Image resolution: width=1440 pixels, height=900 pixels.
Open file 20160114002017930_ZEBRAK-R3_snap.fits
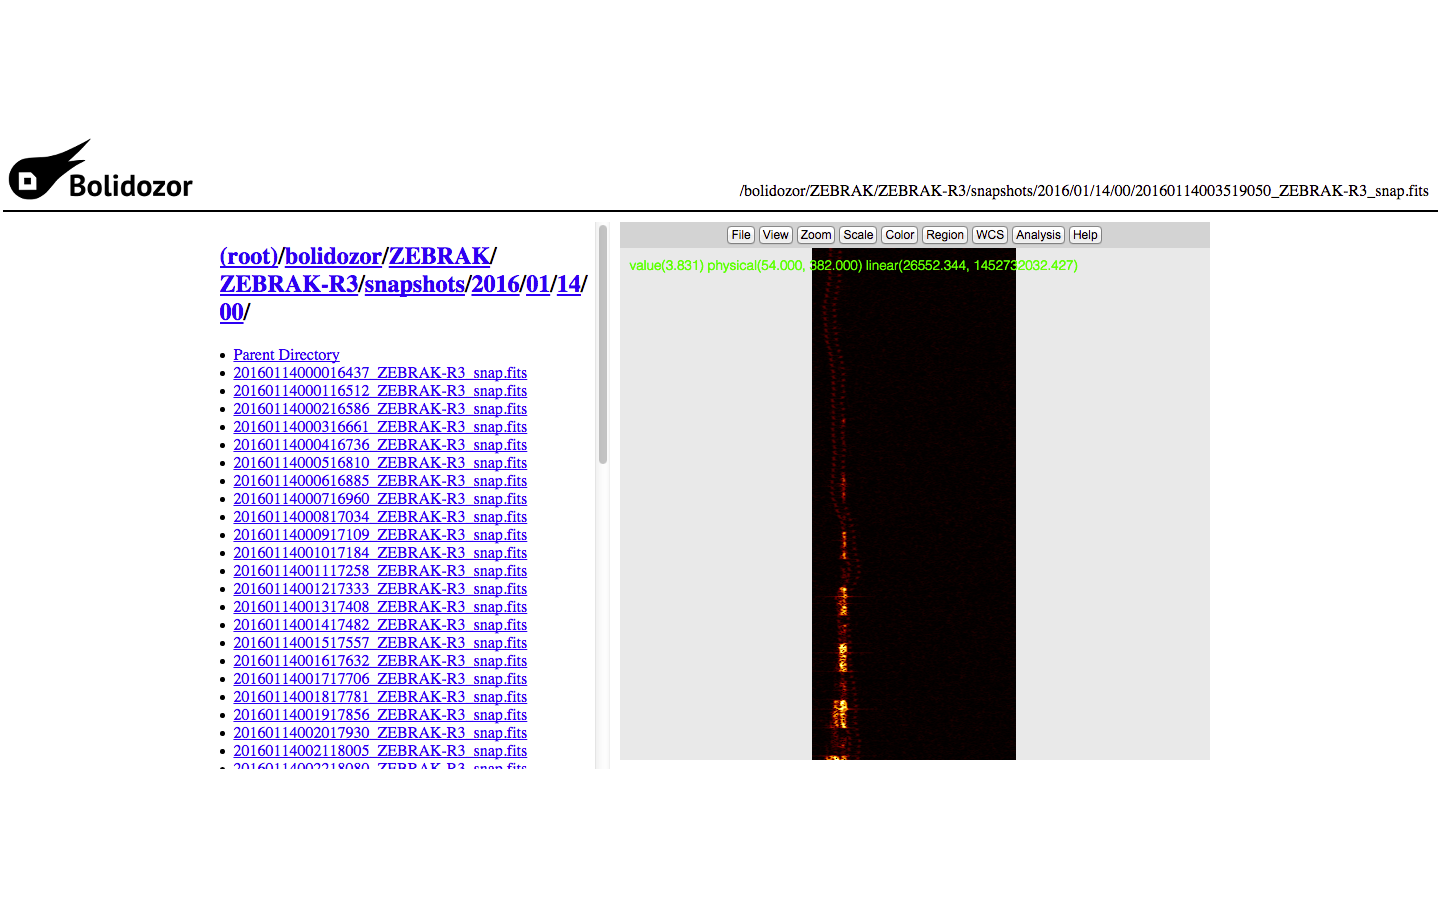click(x=380, y=733)
